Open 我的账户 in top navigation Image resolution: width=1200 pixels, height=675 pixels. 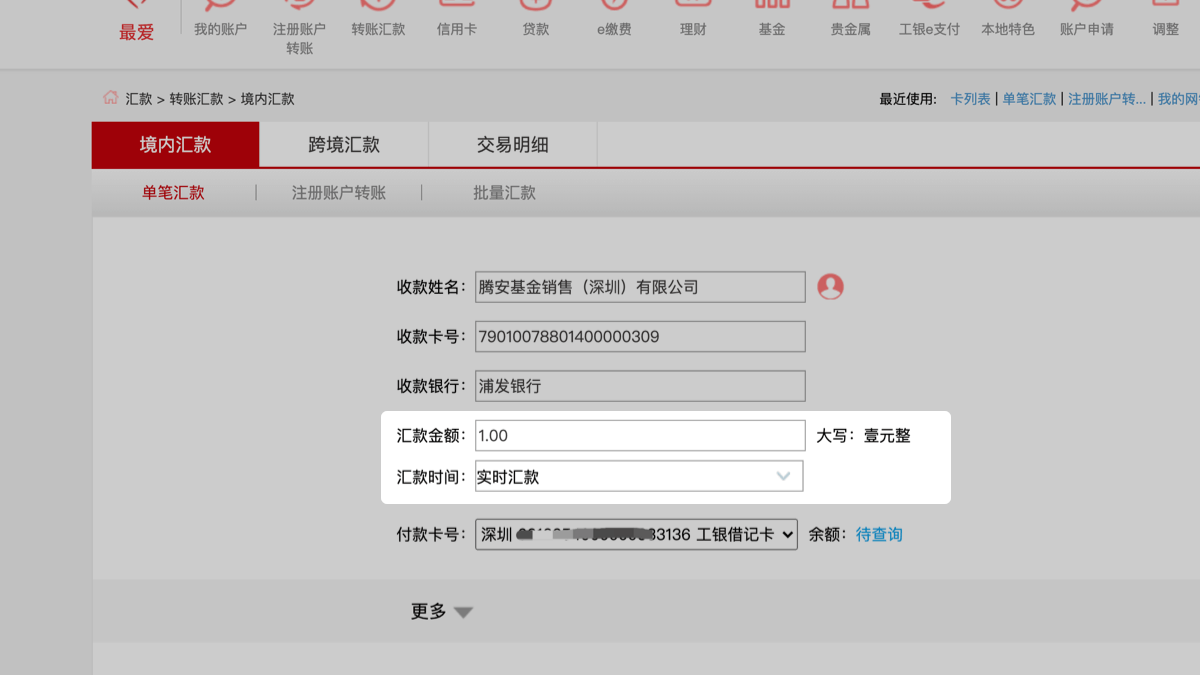[x=220, y=29]
